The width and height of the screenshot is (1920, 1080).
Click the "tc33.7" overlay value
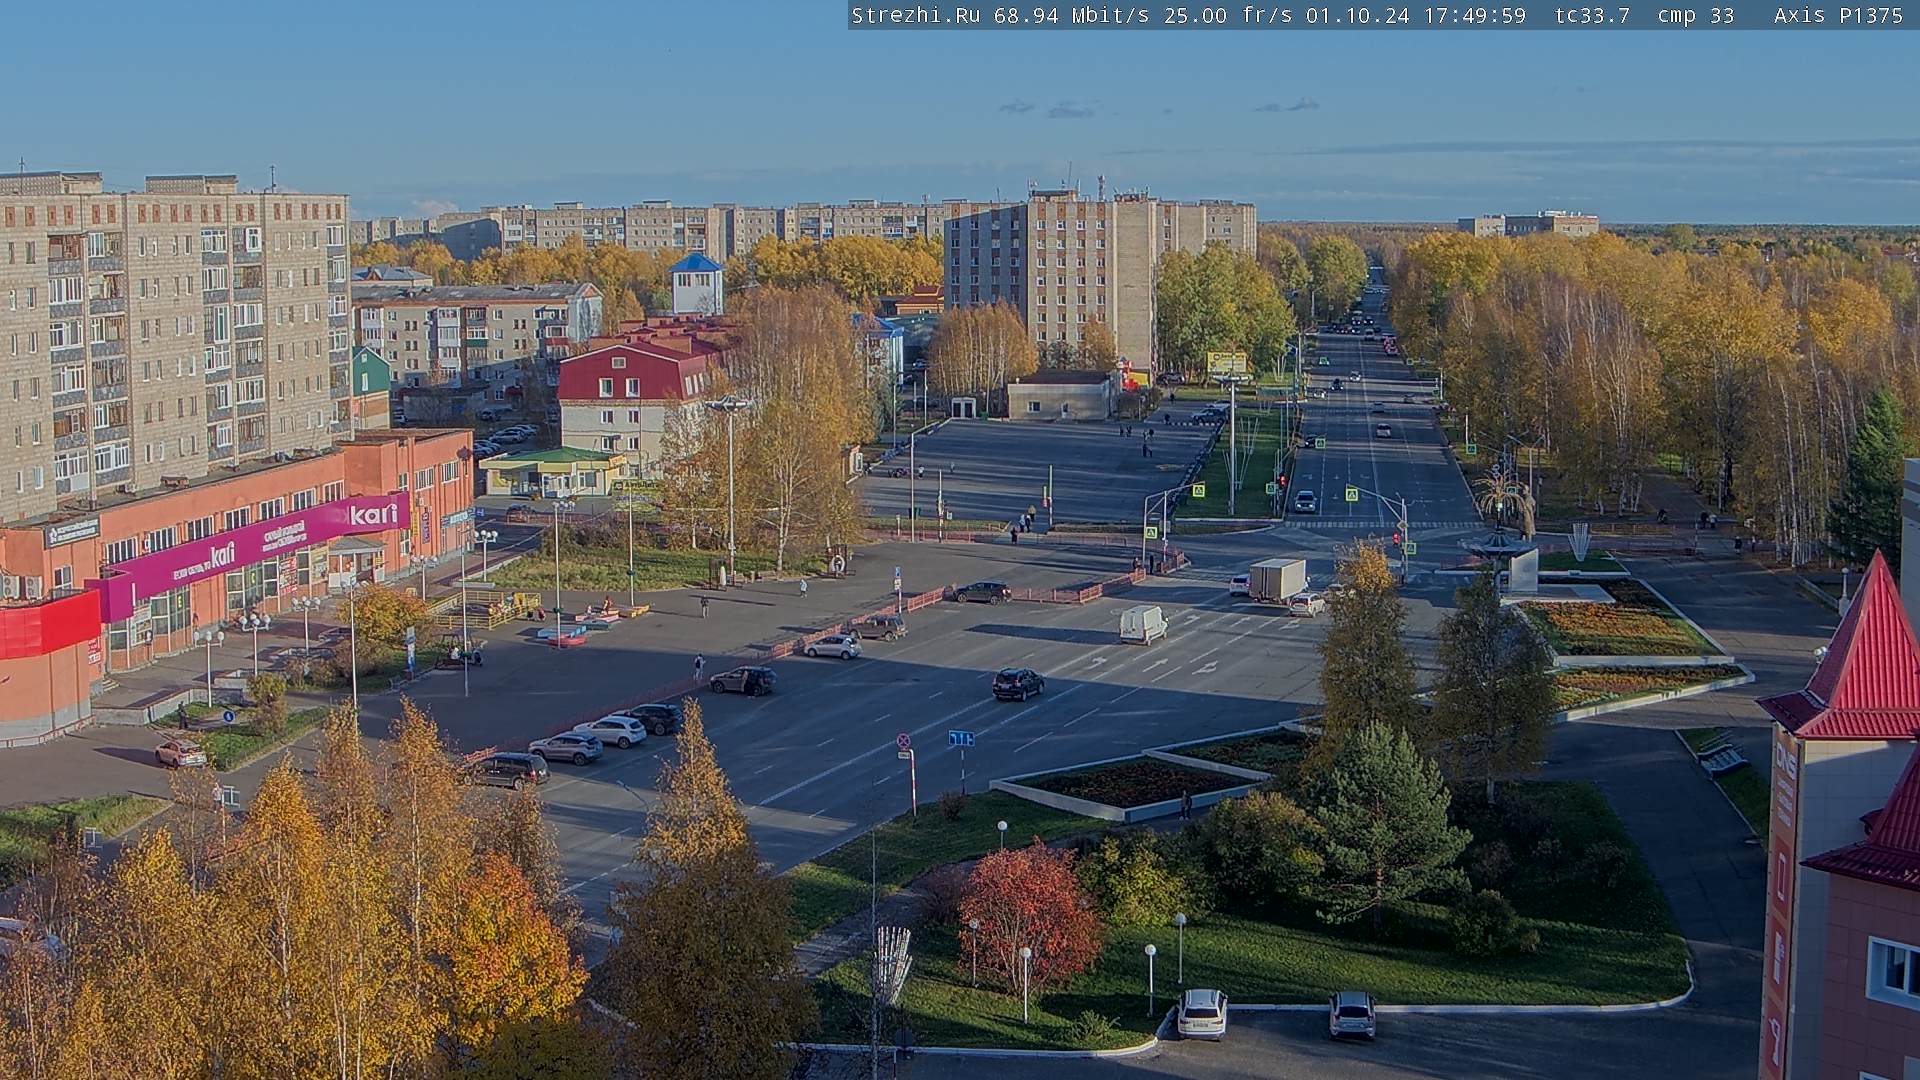(x=1592, y=15)
